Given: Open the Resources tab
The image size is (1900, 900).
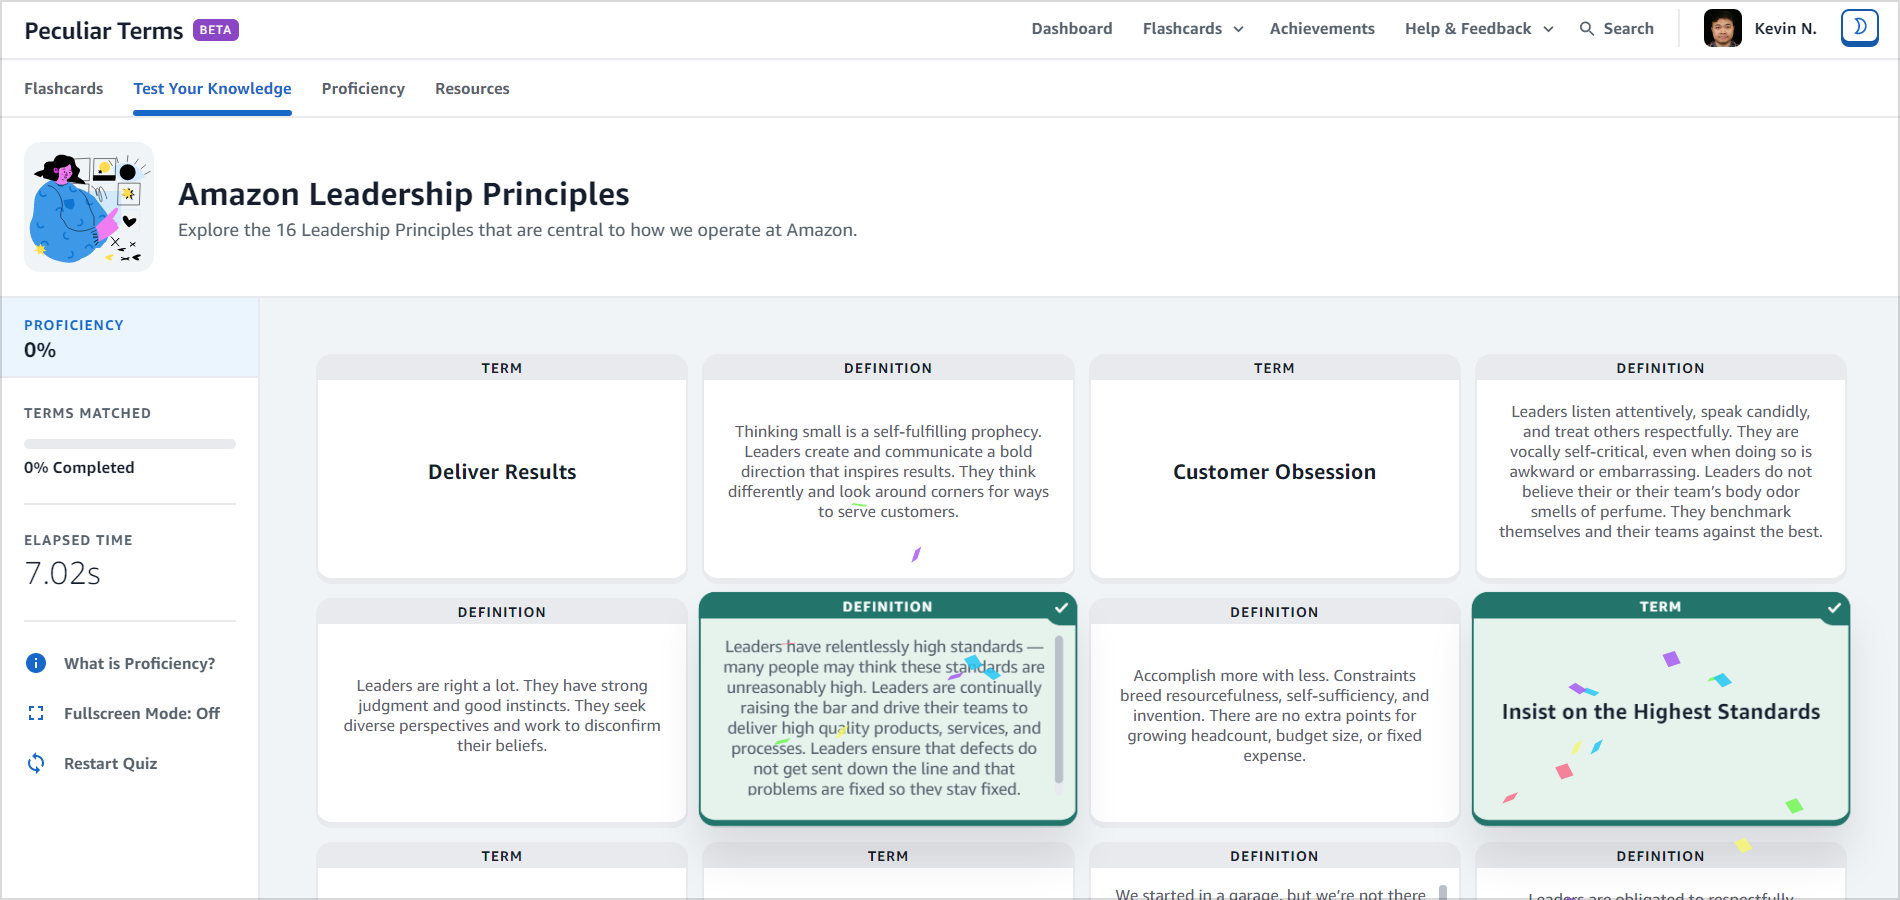Looking at the screenshot, I should point(472,89).
